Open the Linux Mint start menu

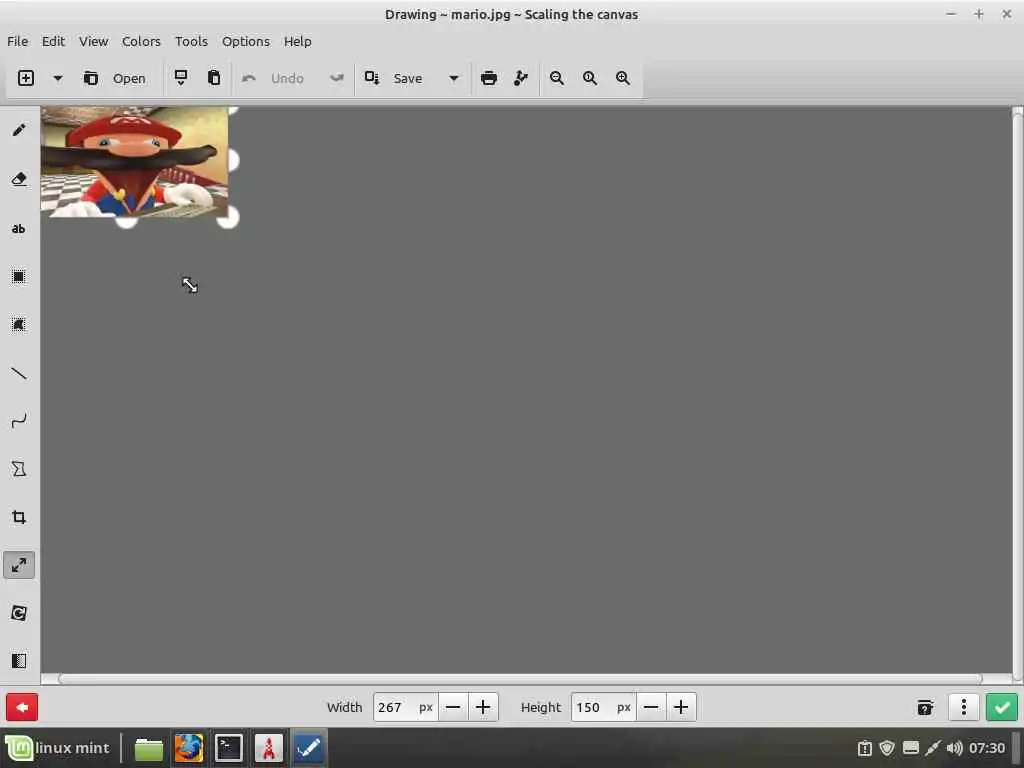pos(59,748)
